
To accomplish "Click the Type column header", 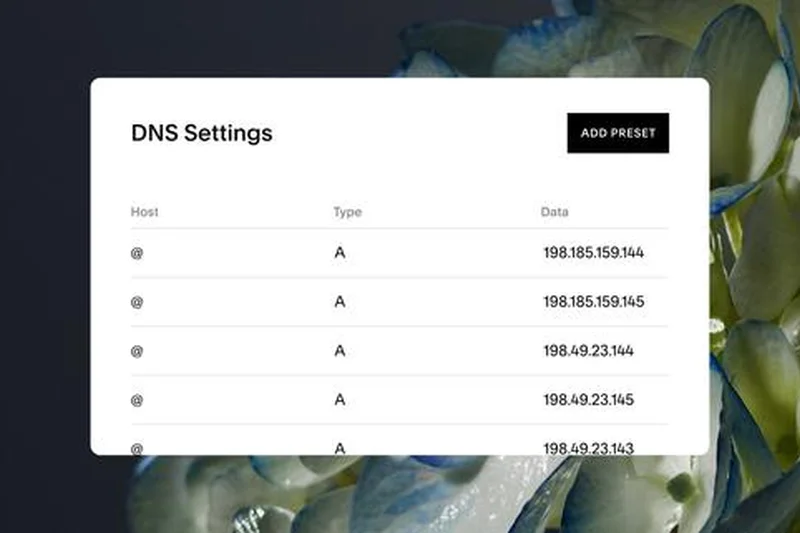I will pyautogui.click(x=347, y=212).
